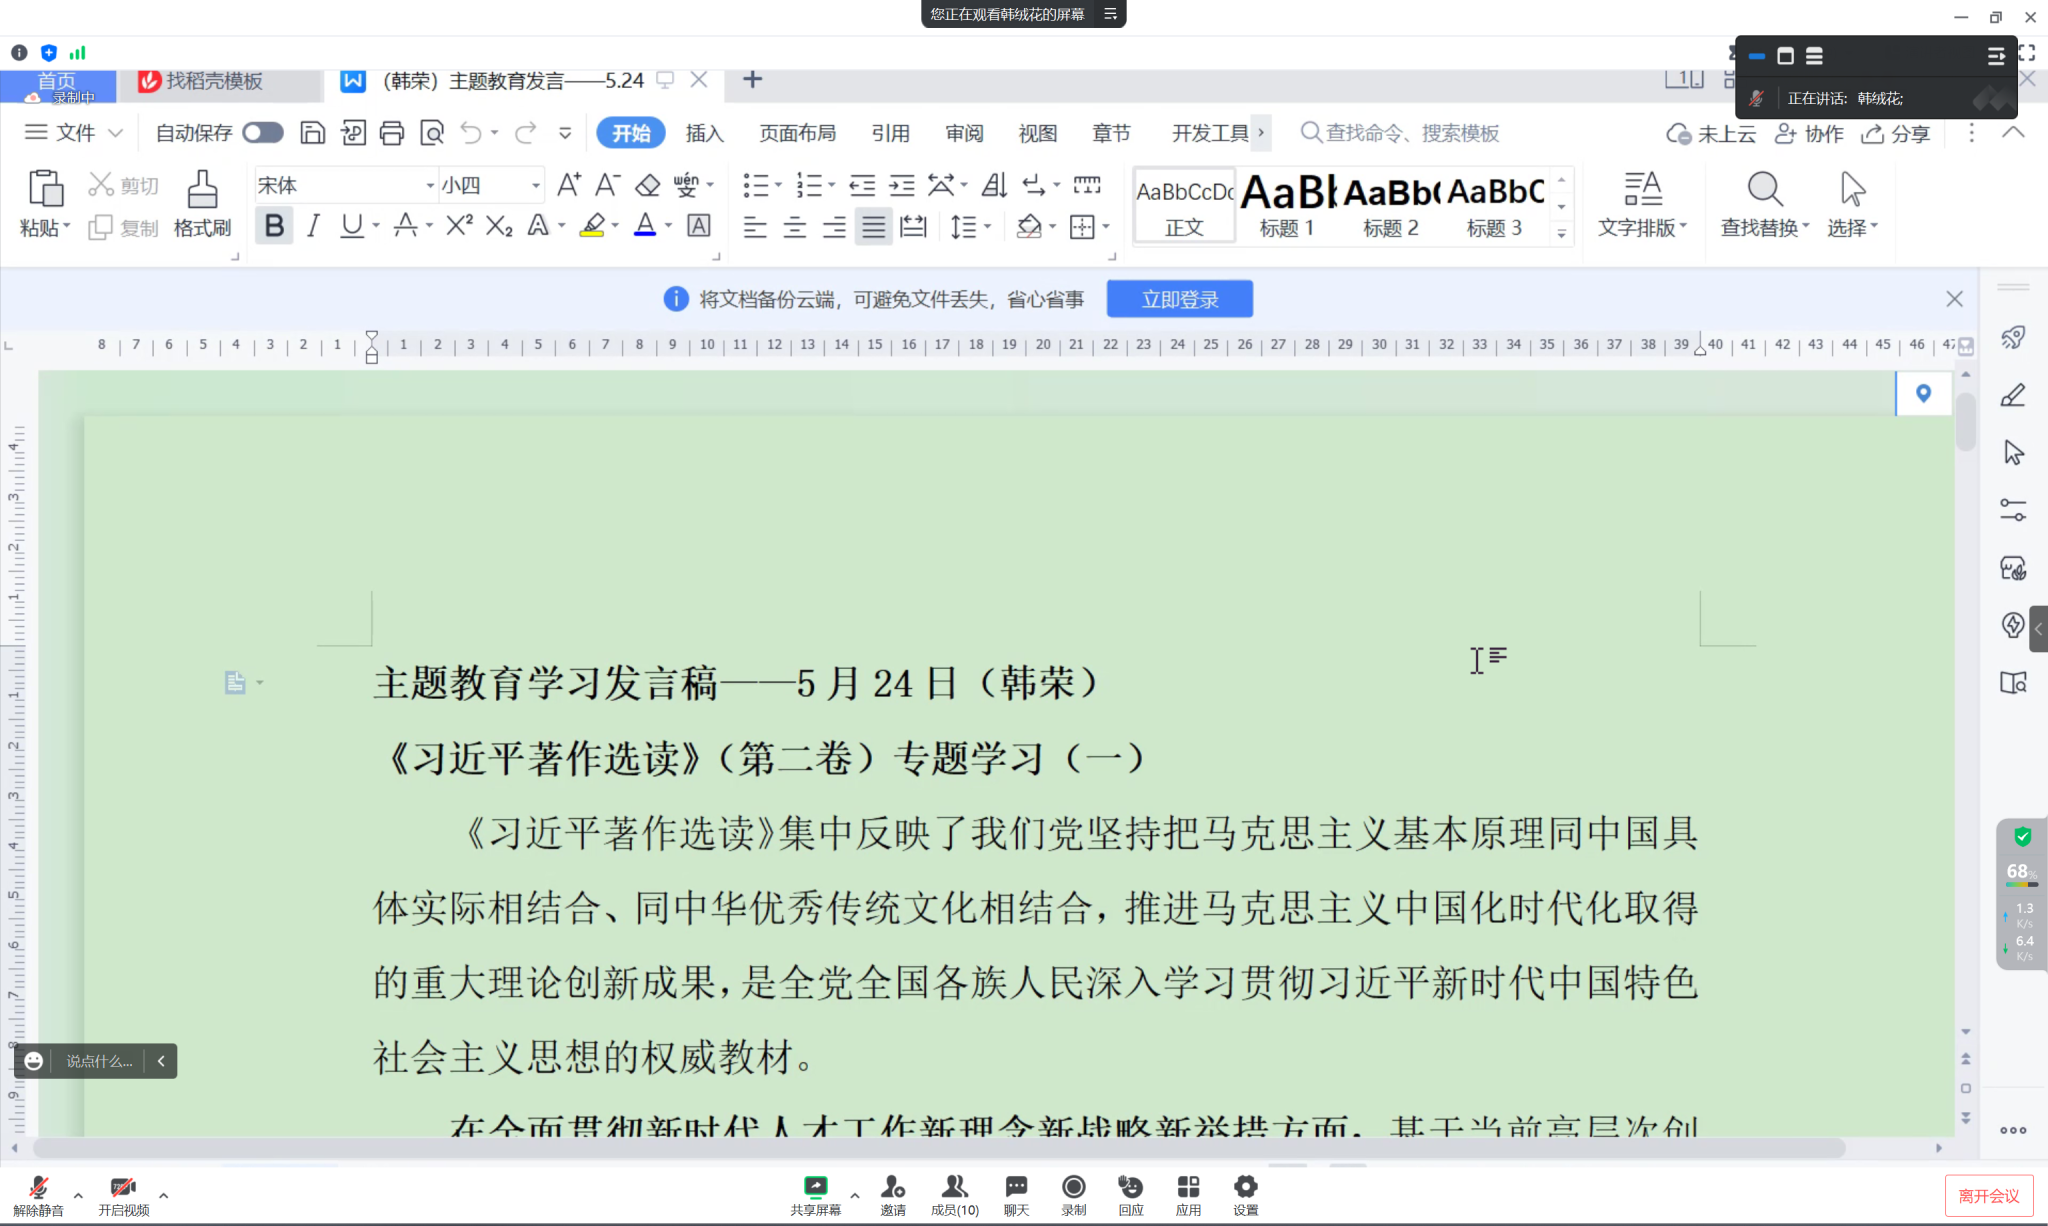Click the Paste clipboard icon

(x=46, y=189)
